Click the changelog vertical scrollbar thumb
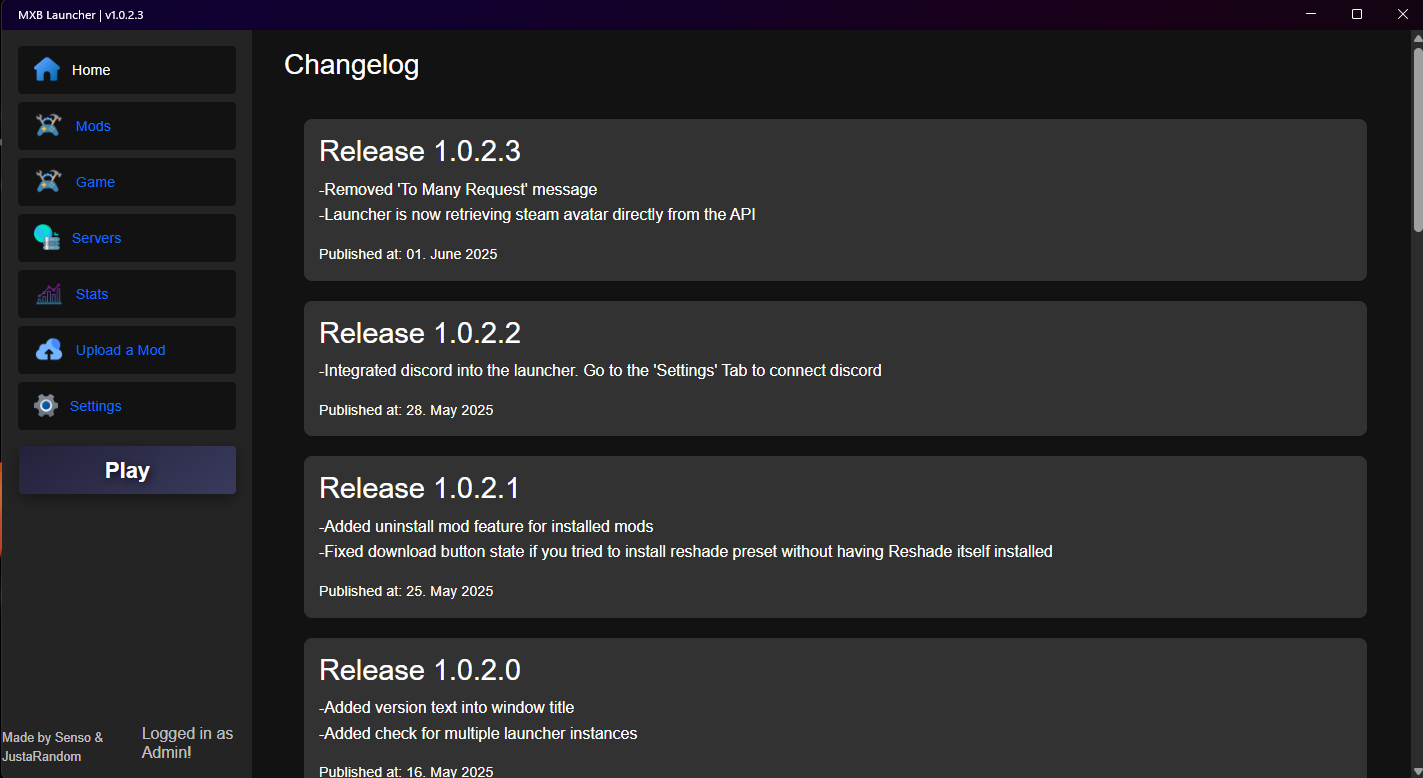 [1417, 140]
